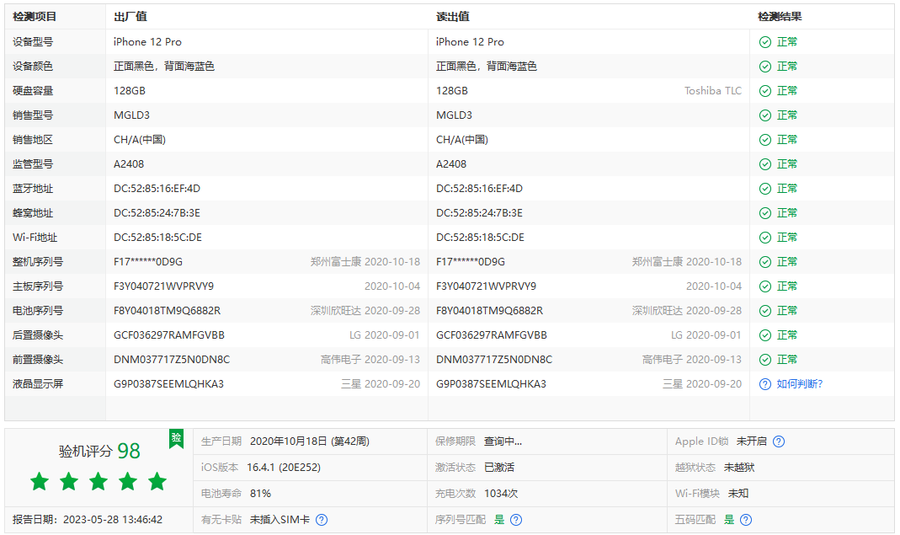Click the 正常 result in 蓝牙地址 row

(x=787, y=189)
